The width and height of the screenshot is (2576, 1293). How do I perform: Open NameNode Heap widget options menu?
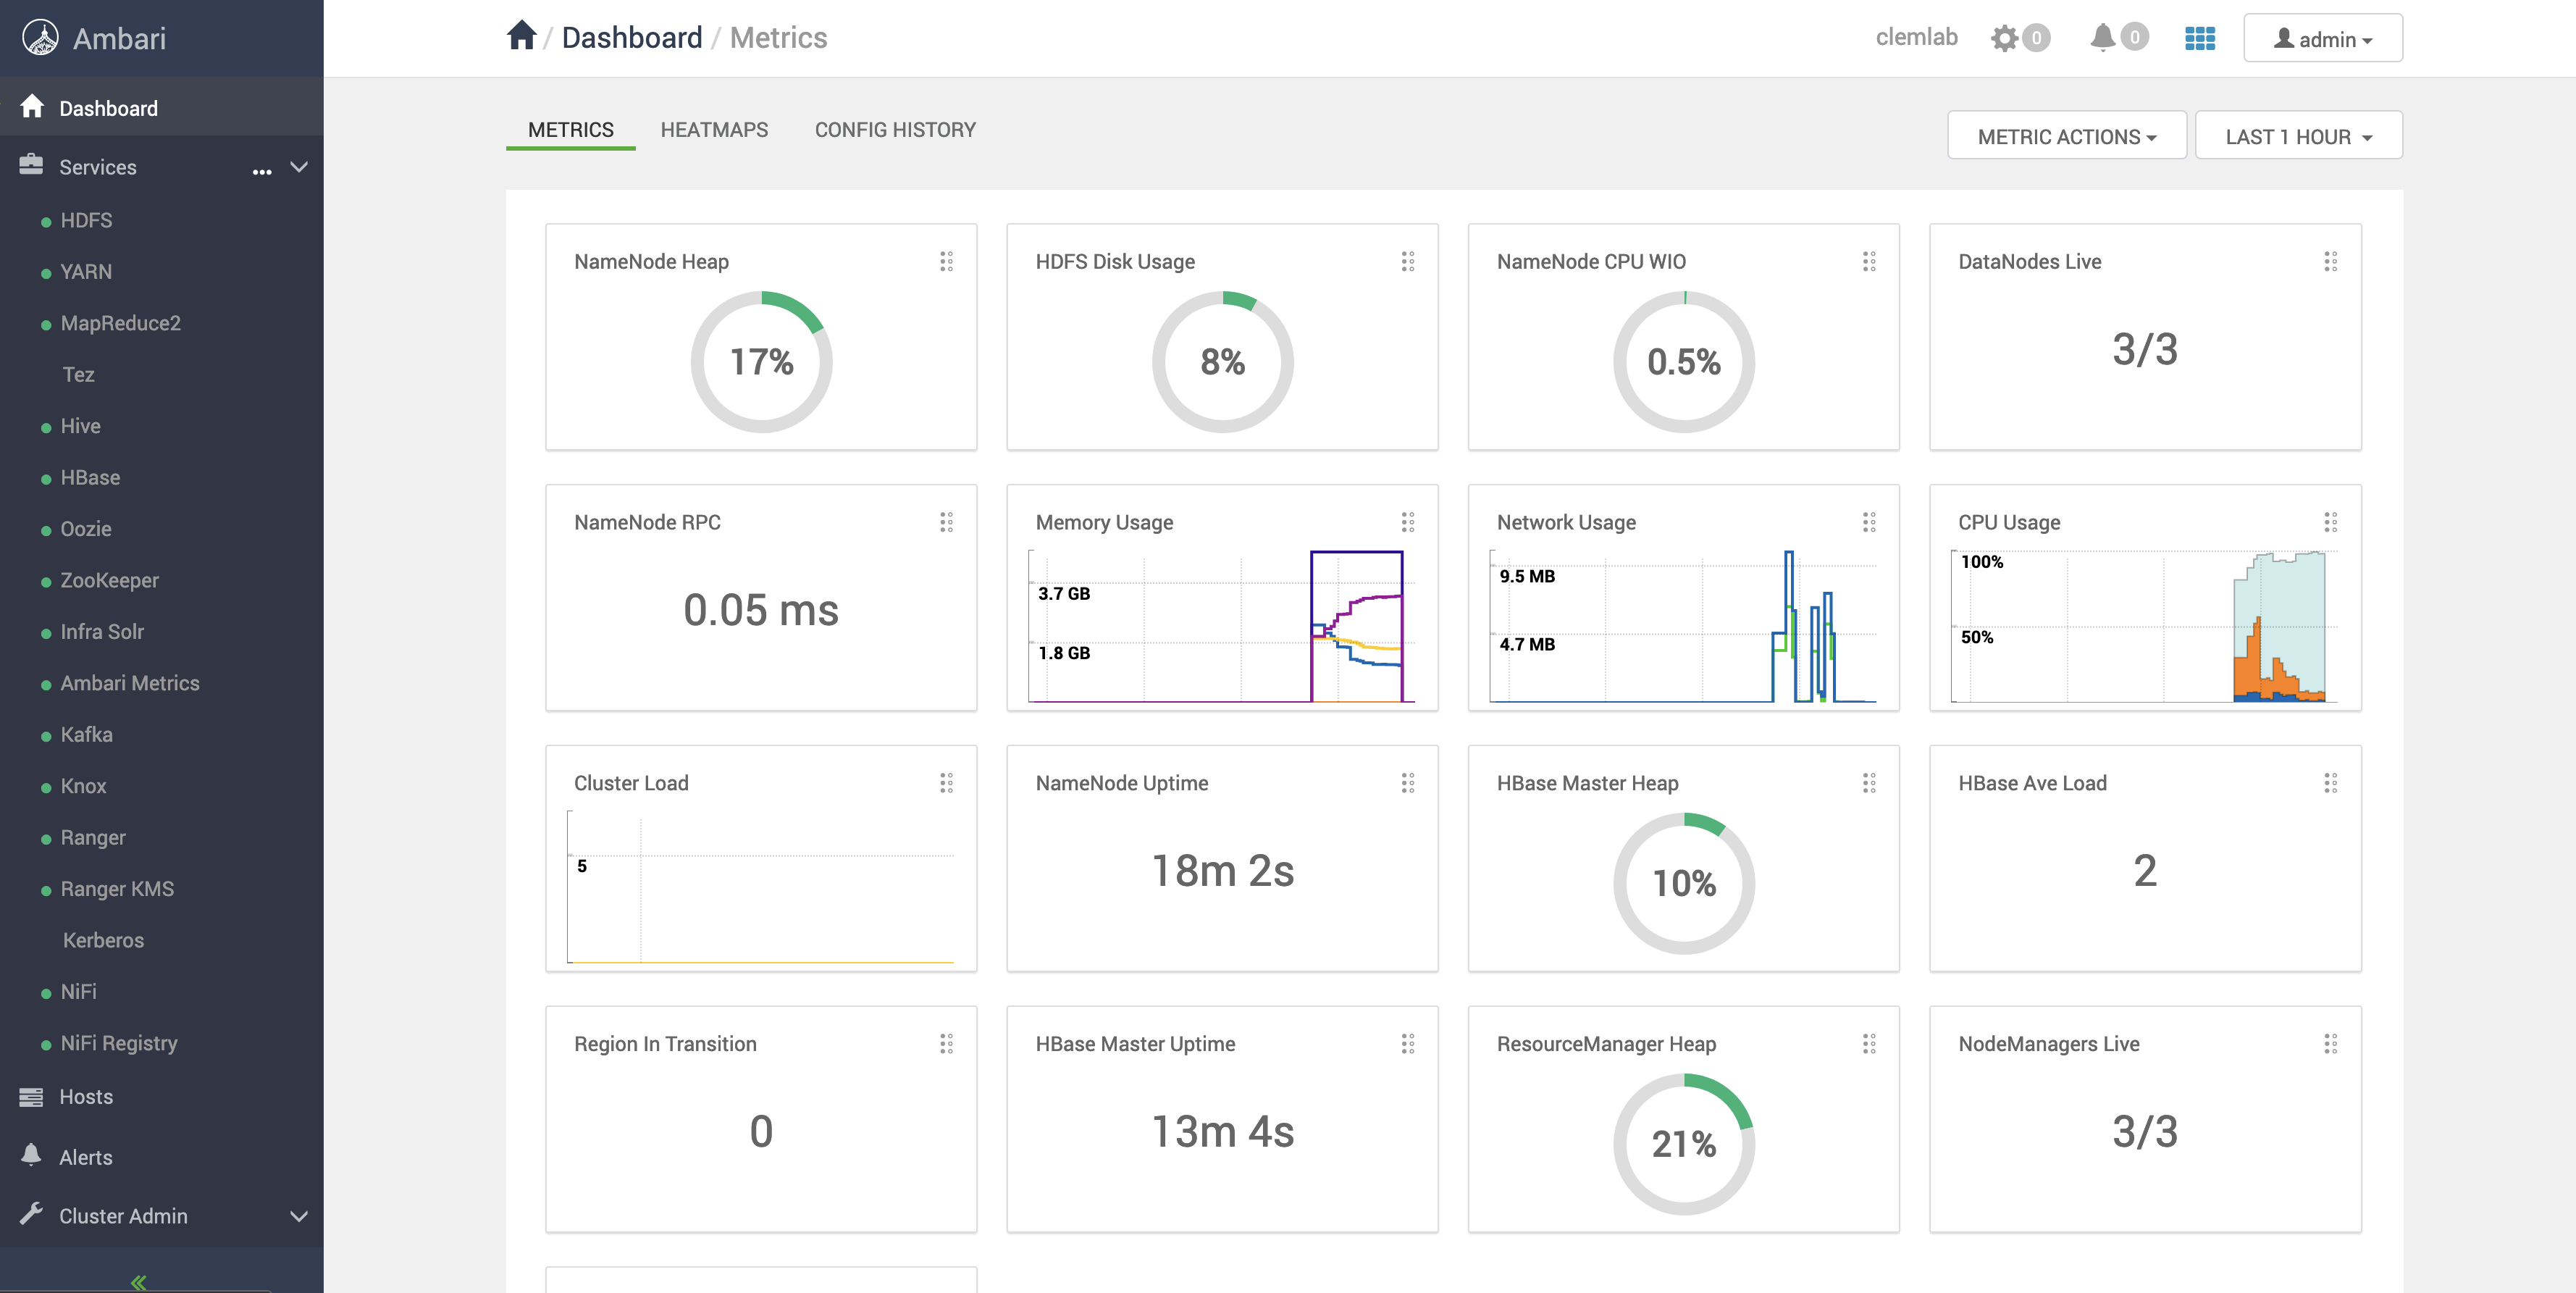click(x=946, y=262)
